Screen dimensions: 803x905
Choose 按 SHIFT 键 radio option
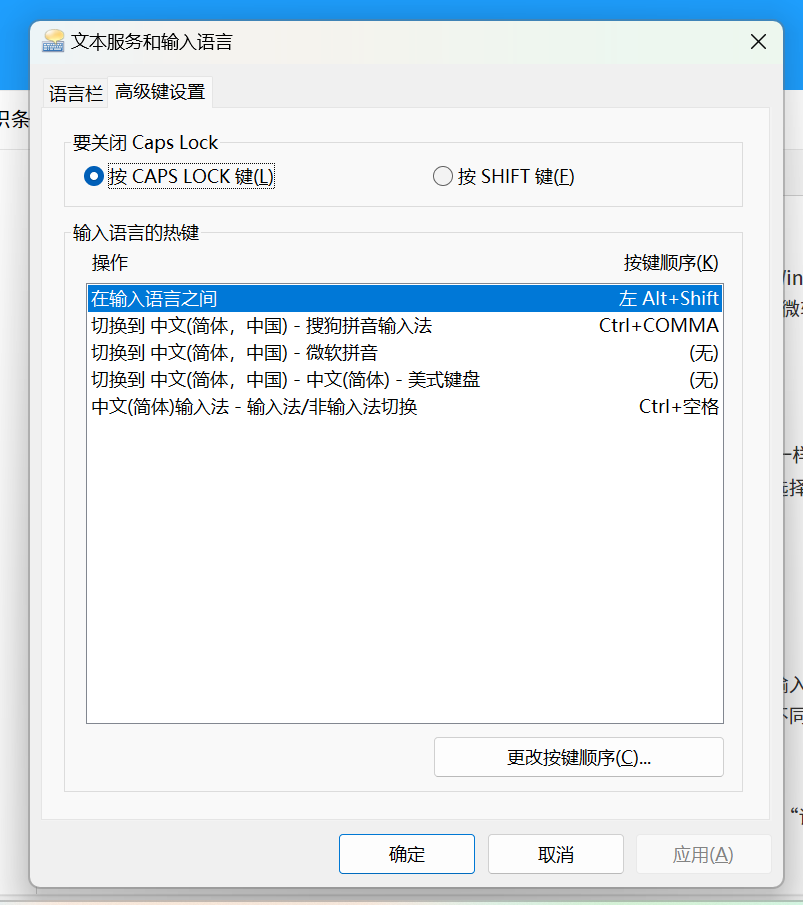click(x=503, y=177)
